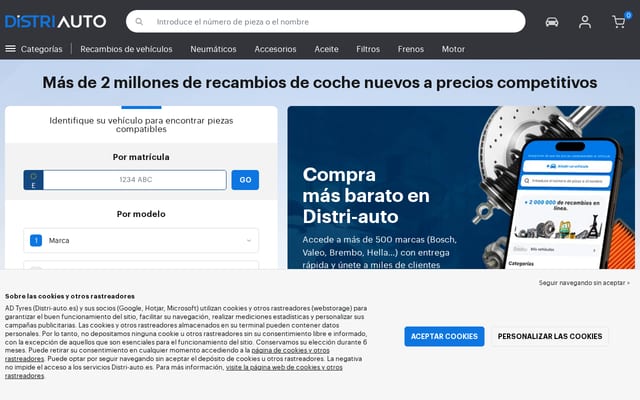Focus the part number search field
This screenshot has height=400, width=640.
(325, 22)
